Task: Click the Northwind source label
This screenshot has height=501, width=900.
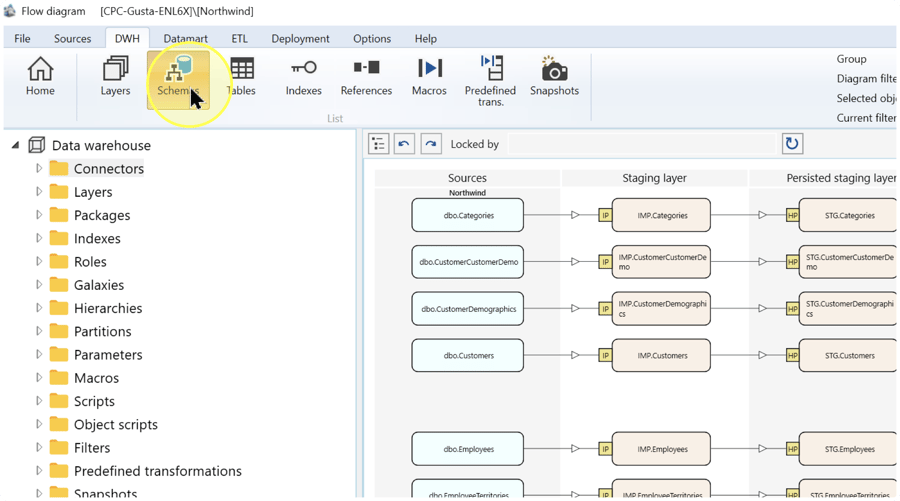Action: 467,193
